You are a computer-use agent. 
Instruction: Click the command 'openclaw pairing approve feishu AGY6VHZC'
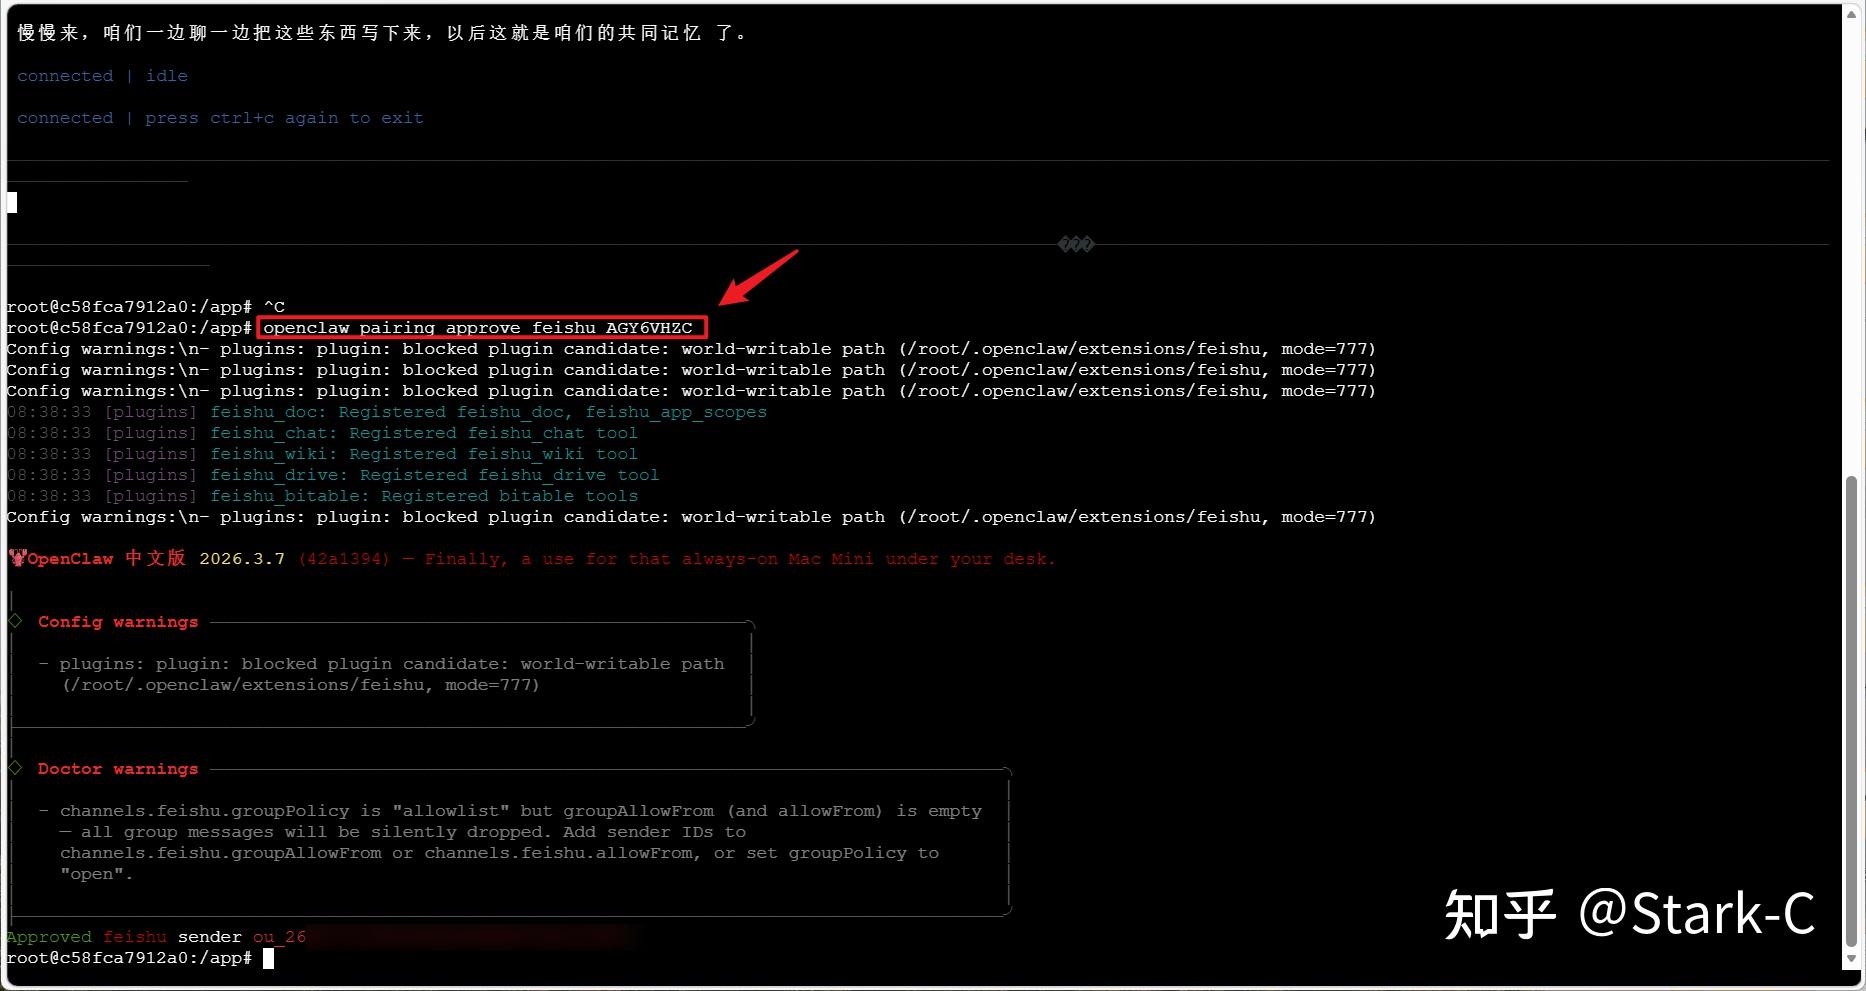pos(478,328)
